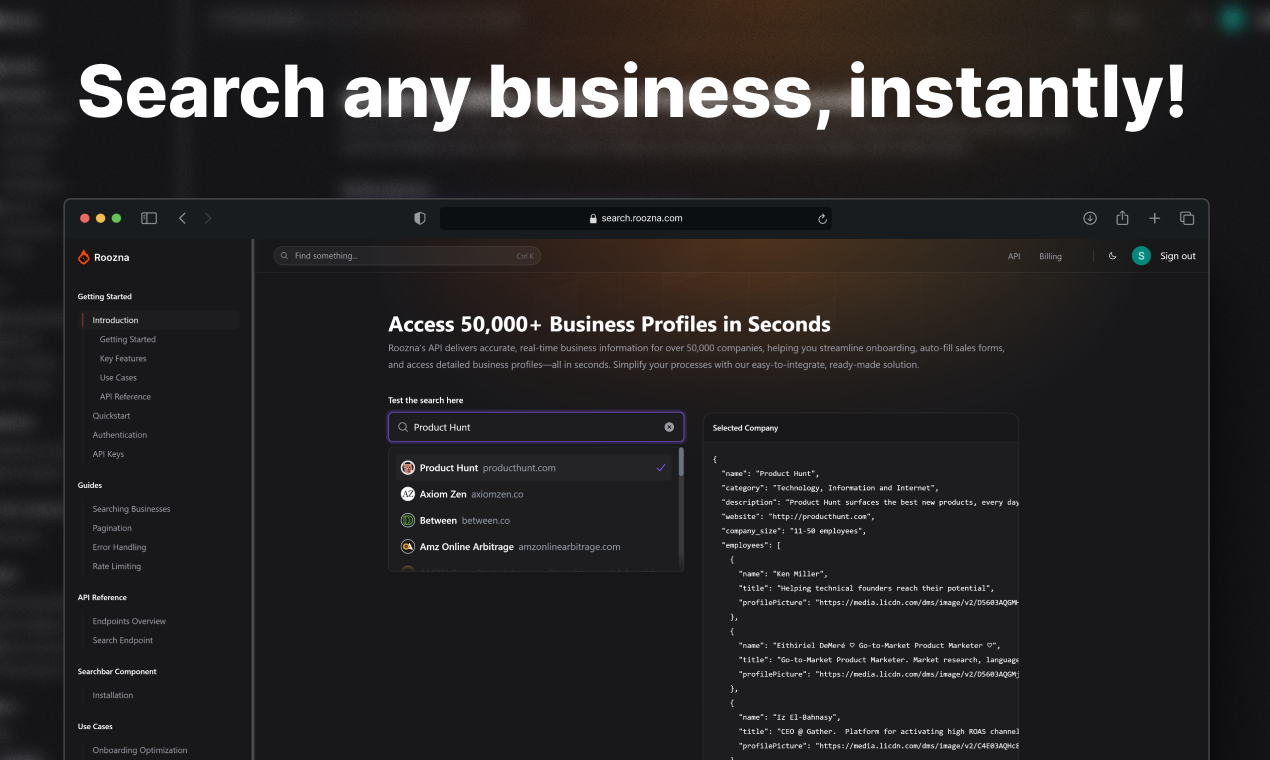Image resolution: width=1270 pixels, height=760 pixels.
Task: Open Rate Limiting guide
Action: [117, 566]
